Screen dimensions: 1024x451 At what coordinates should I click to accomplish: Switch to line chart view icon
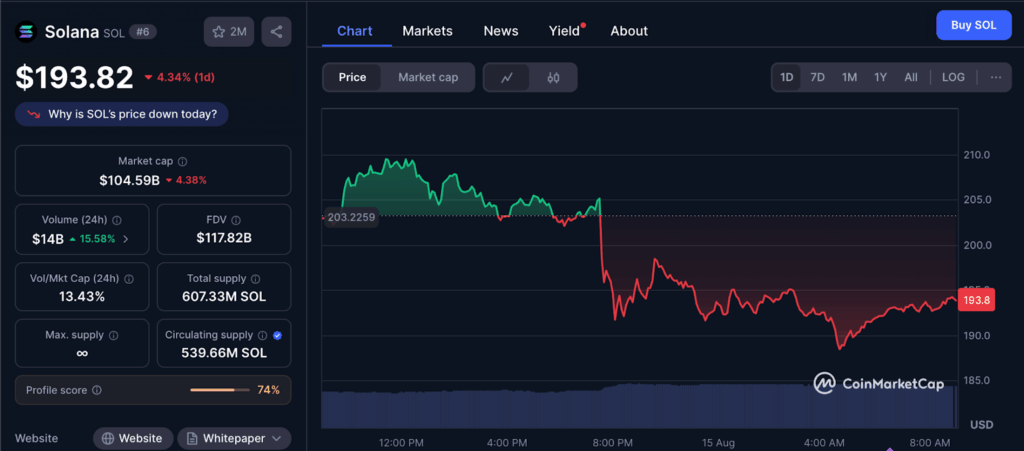(507, 77)
